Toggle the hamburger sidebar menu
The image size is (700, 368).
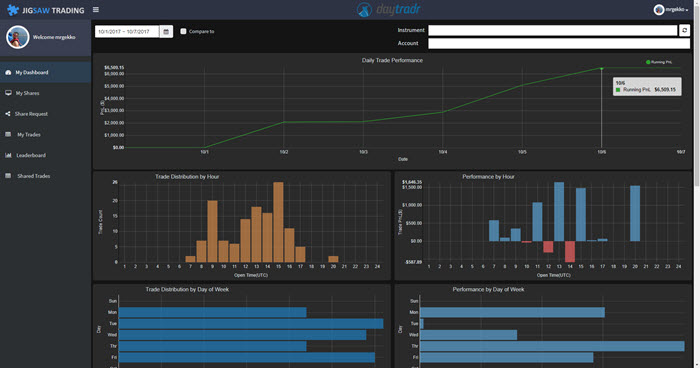pos(96,9)
